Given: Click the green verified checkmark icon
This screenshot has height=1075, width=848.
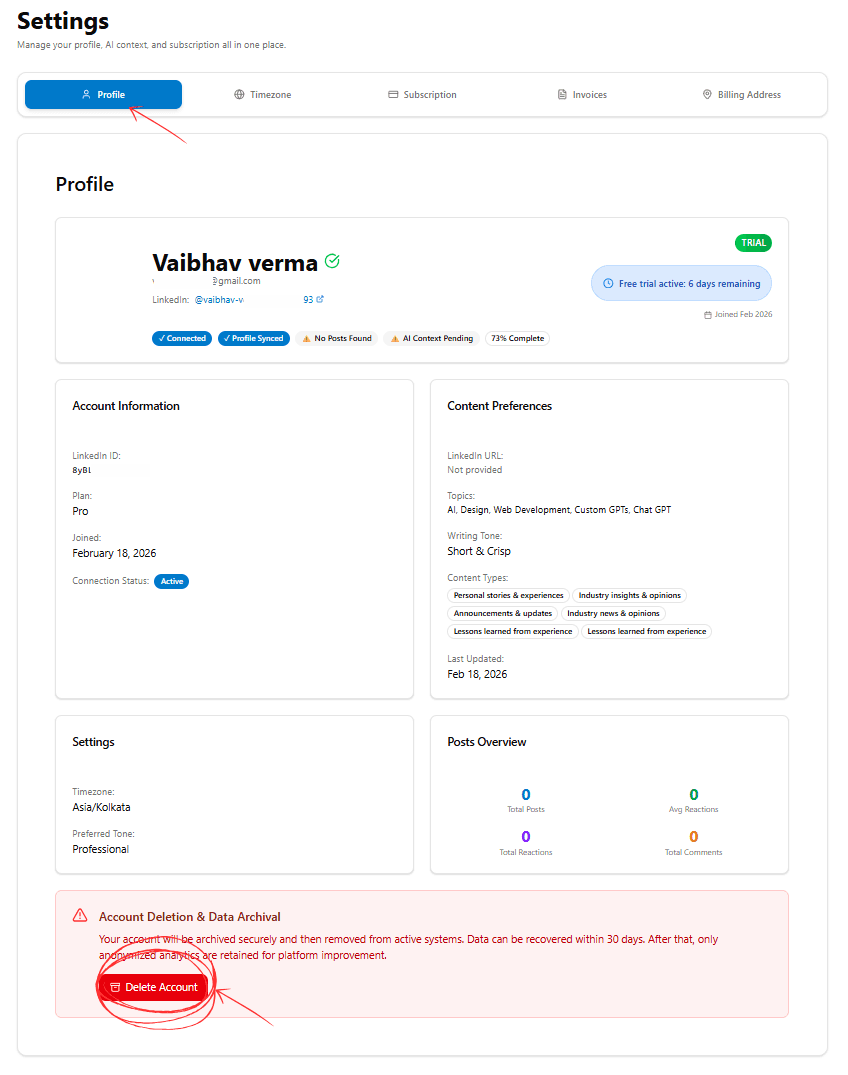Looking at the screenshot, I should coord(333,261).
